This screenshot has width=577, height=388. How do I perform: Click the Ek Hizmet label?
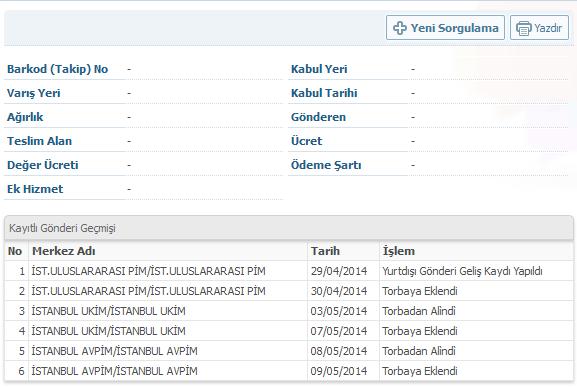tap(35, 189)
